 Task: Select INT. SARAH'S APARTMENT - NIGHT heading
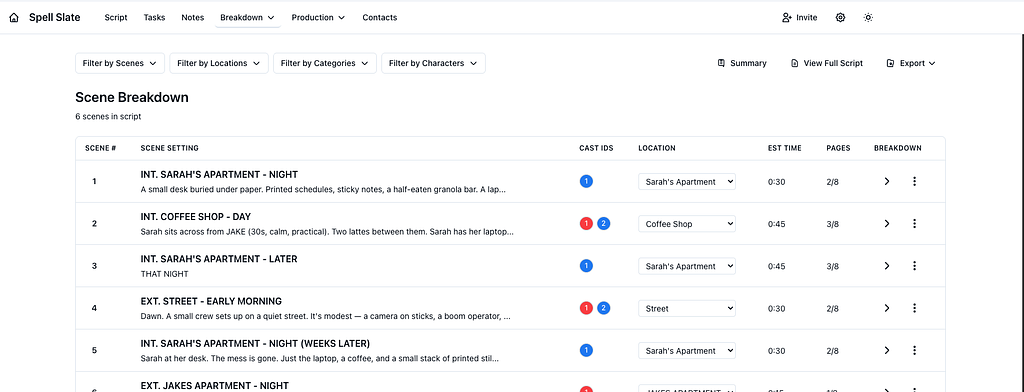point(219,174)
